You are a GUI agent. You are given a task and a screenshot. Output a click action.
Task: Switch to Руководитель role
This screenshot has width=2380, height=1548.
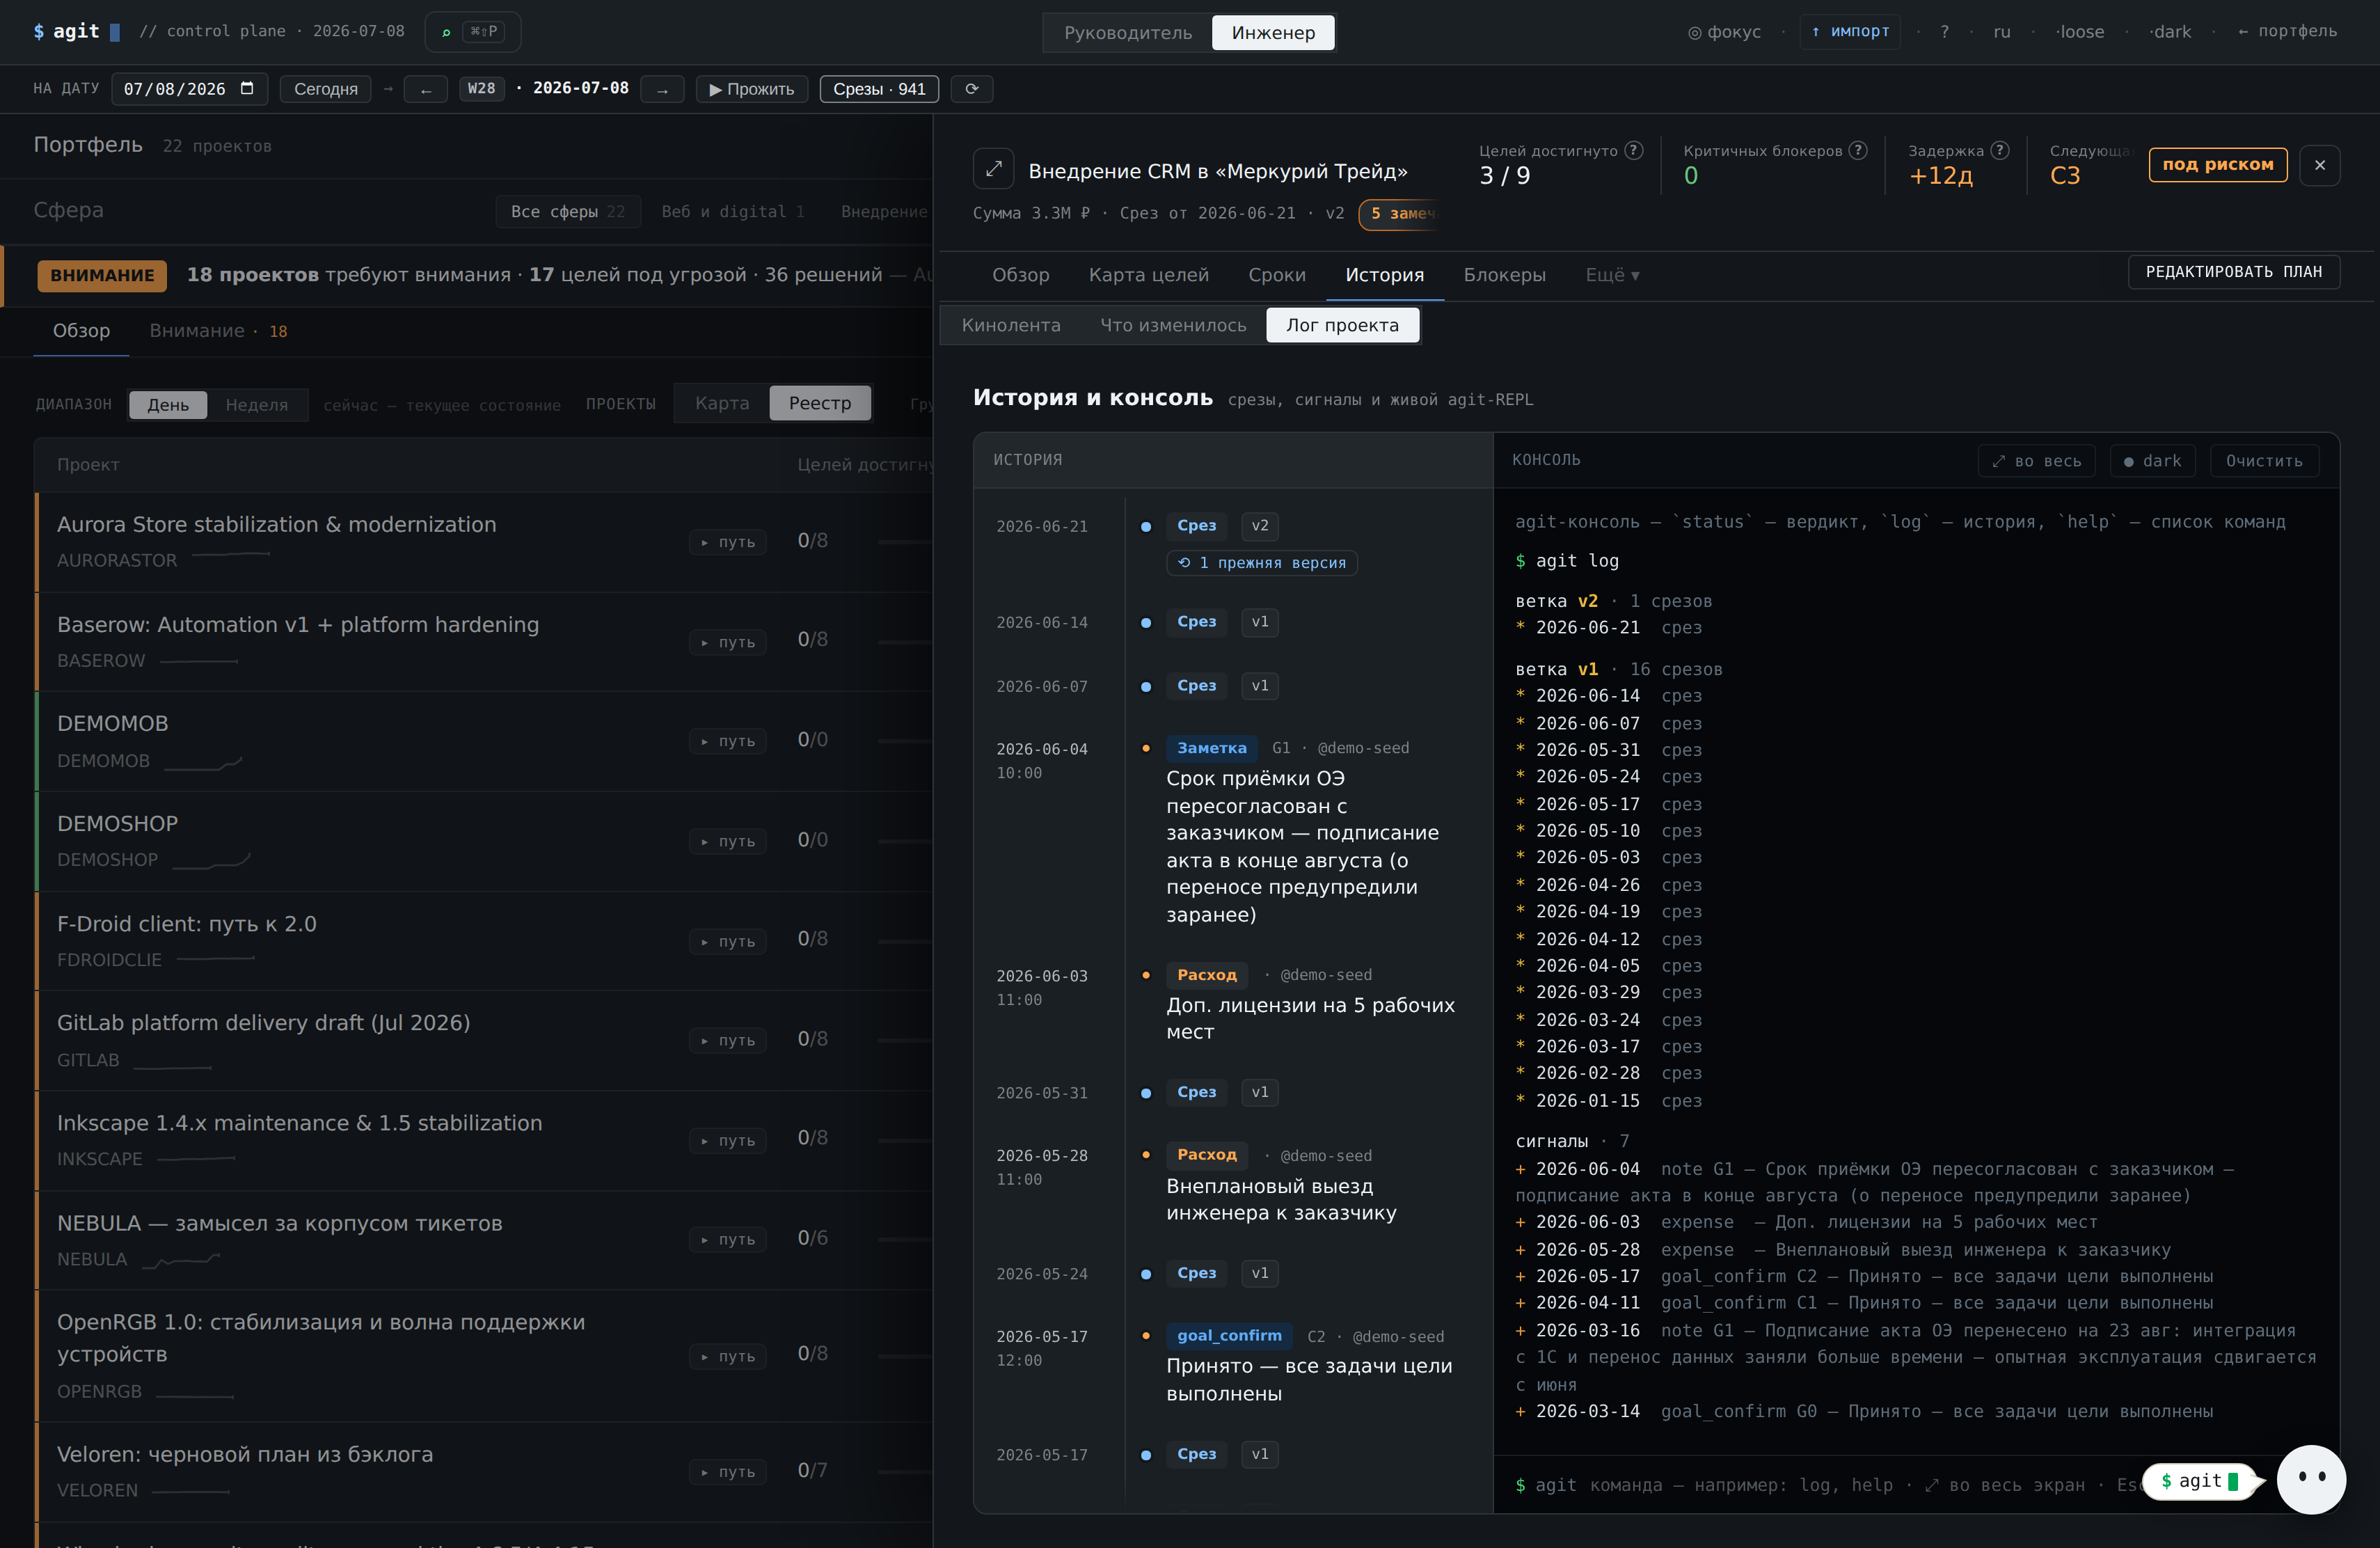coord(1127,33)
